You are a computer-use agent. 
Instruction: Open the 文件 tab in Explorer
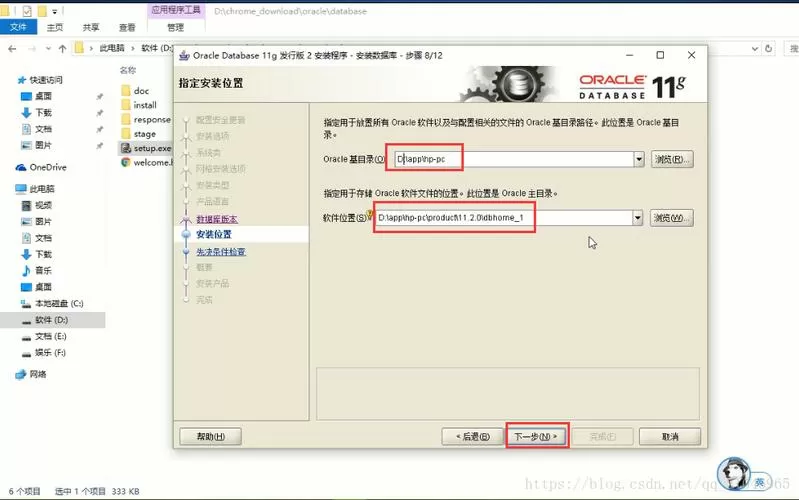[x=18, y=27]
